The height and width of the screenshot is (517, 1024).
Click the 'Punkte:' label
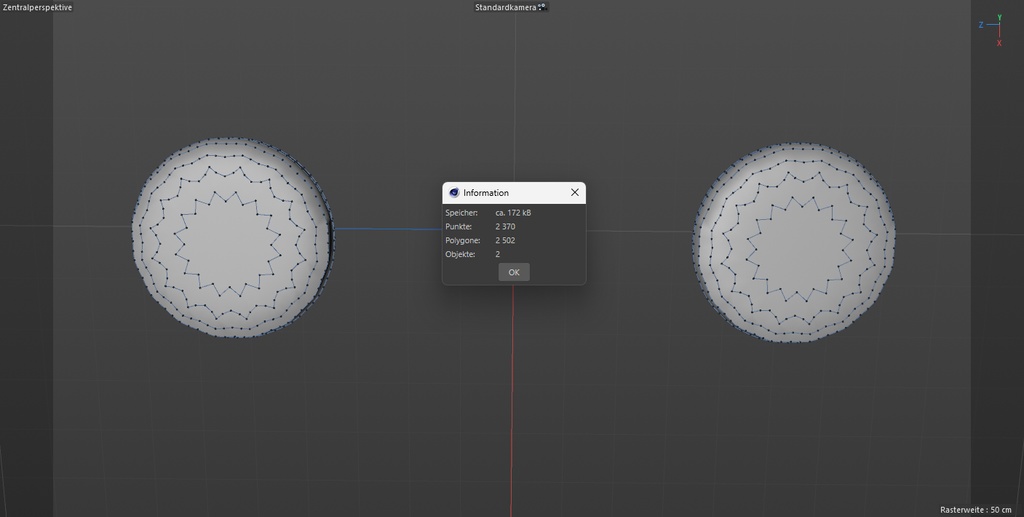coord(458,227)
